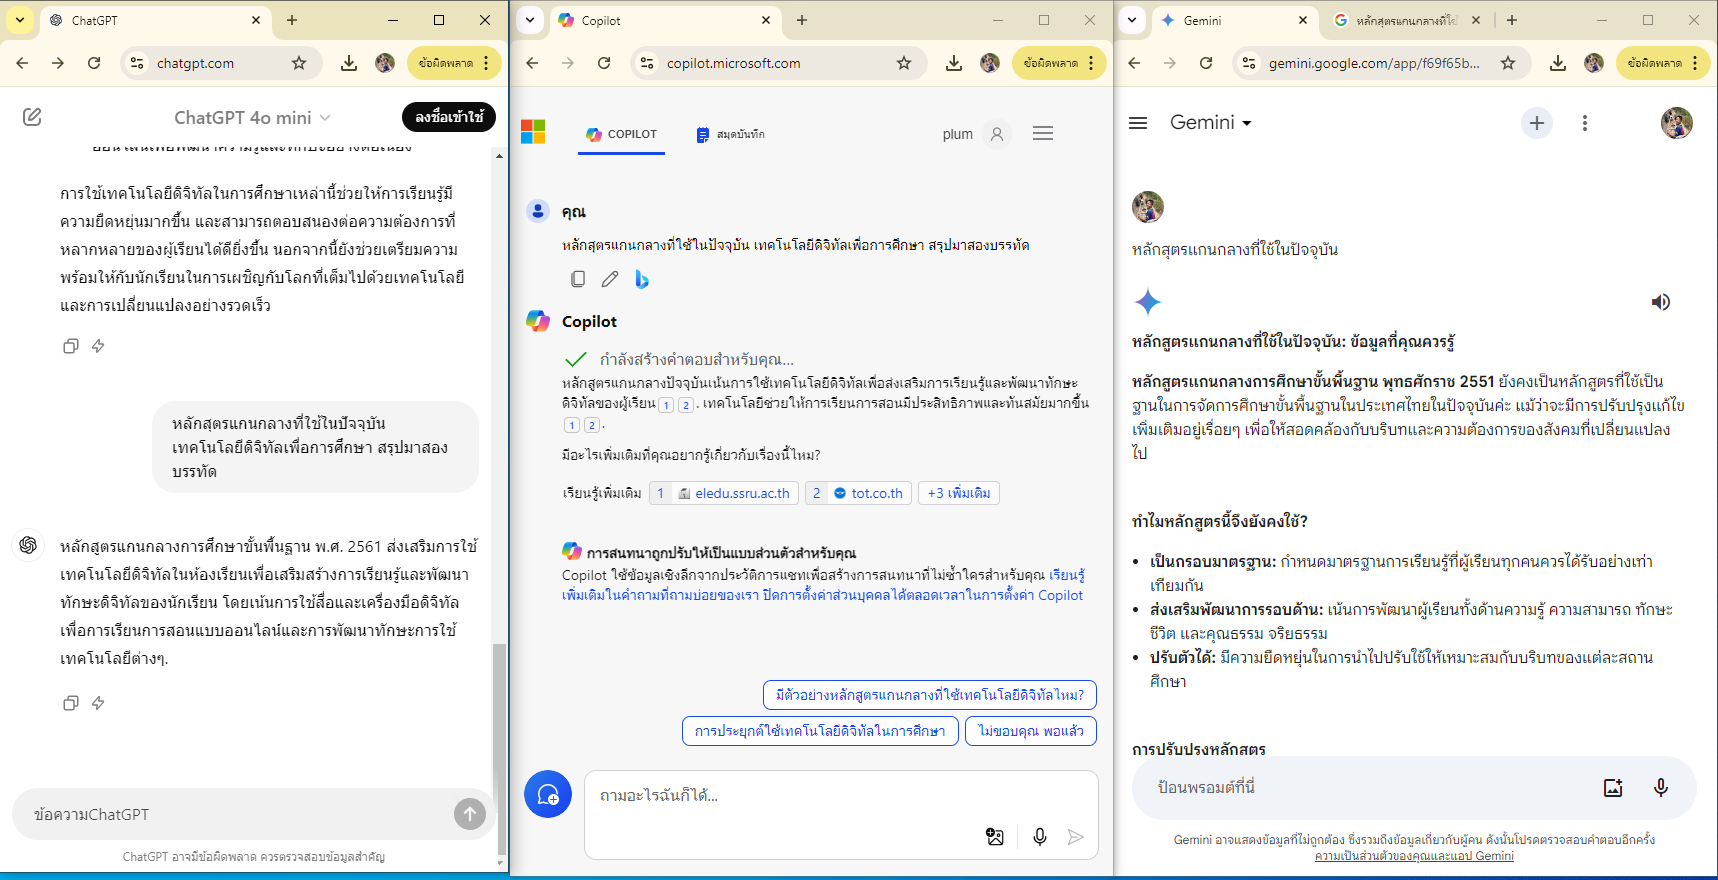Screen dimensions: 1718x880
Task: Click Copilot add image icon
Action: 994,837
